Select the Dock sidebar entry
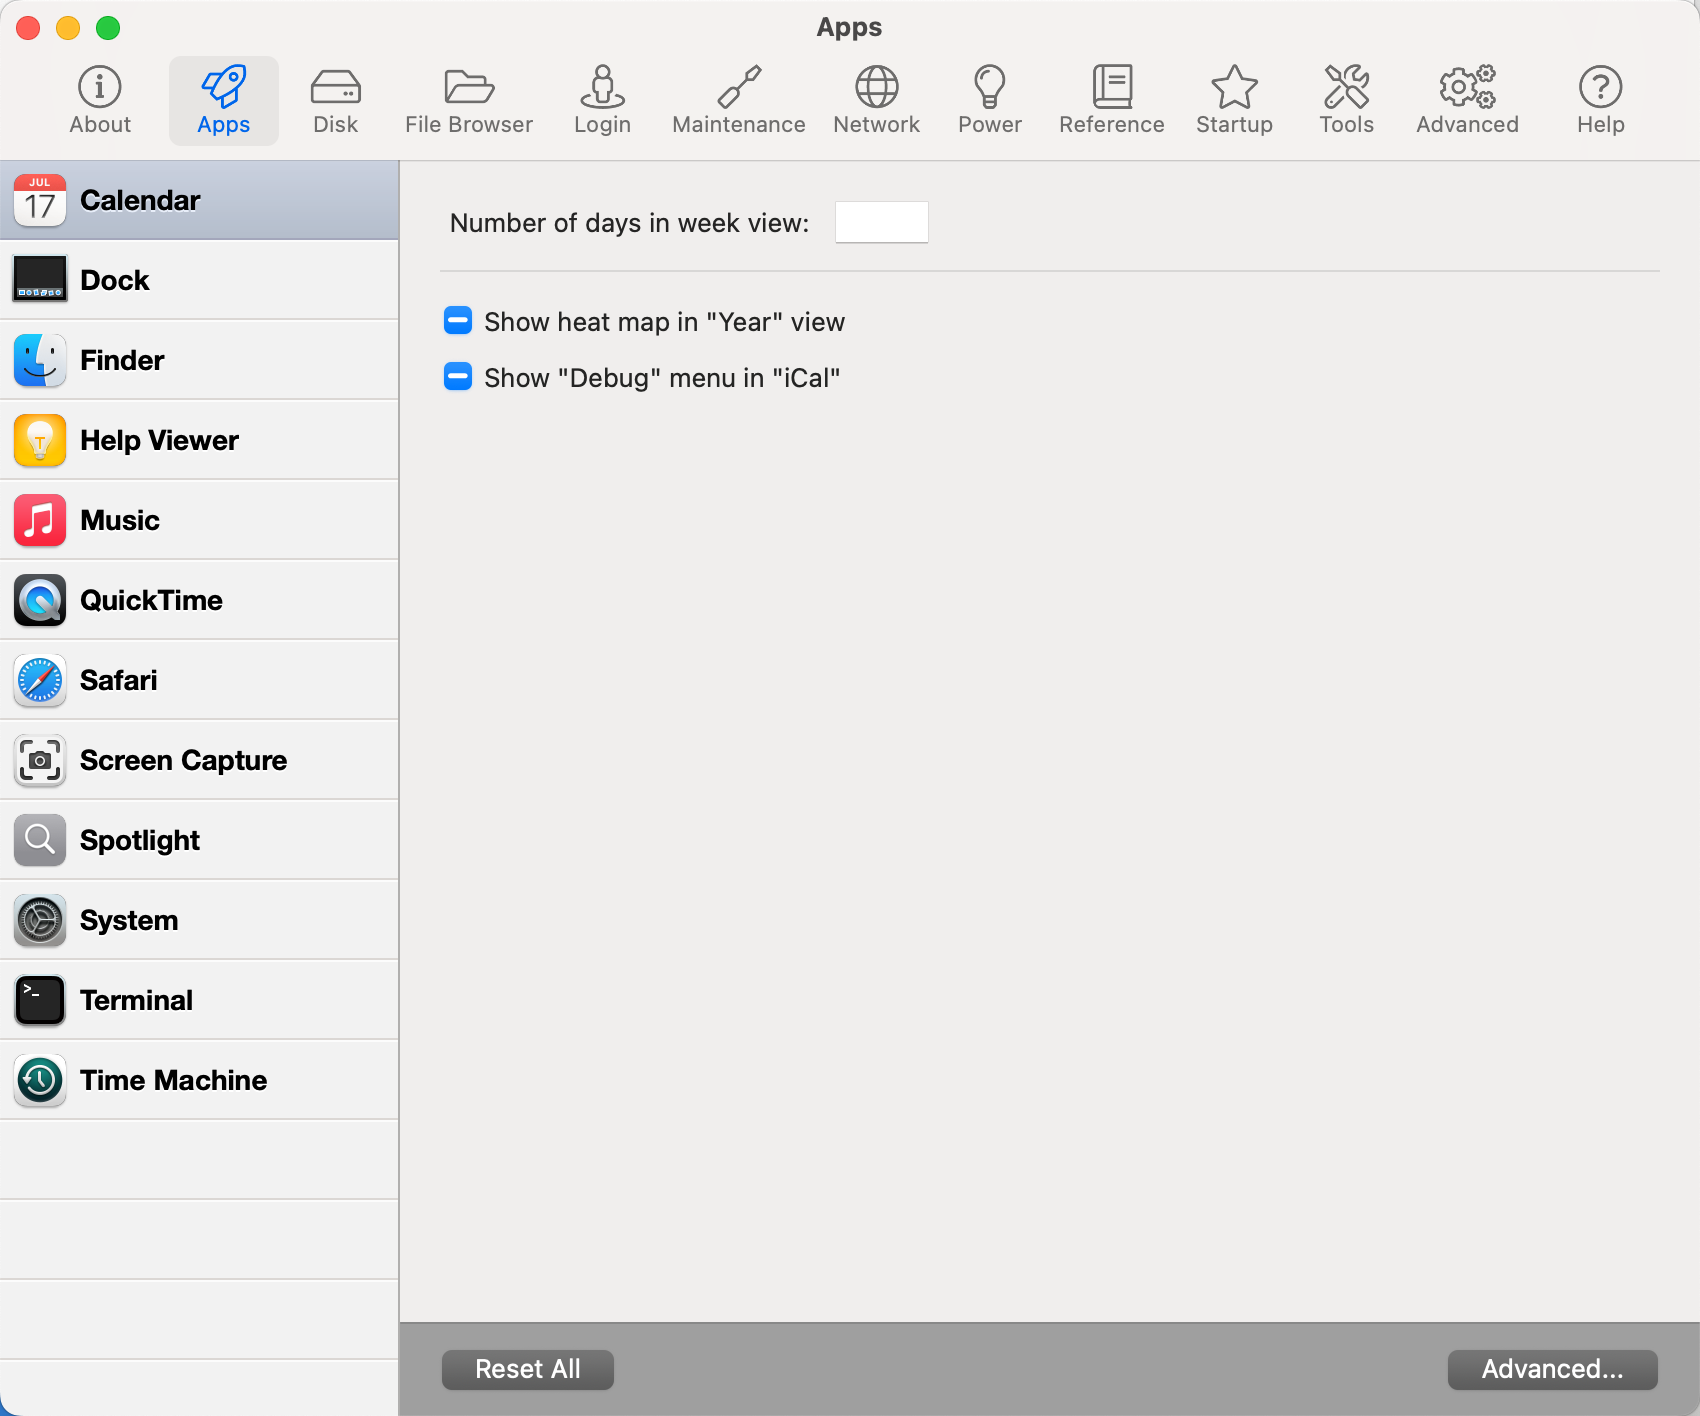The image size is (1700, 1416). (x=114, y=280)
